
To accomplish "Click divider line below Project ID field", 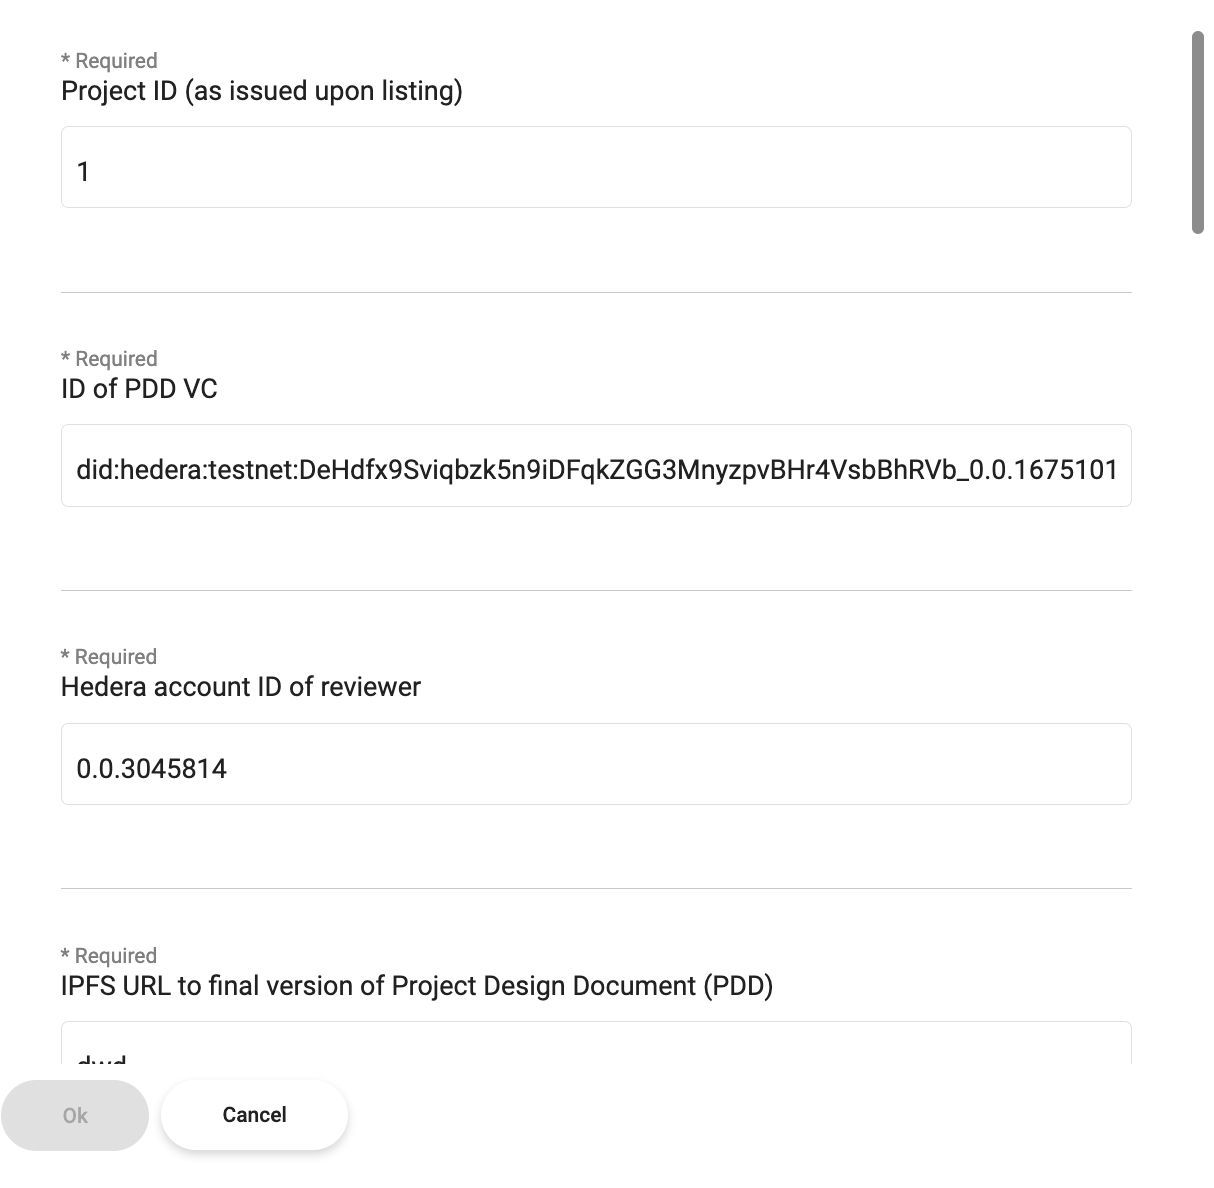I will click(596, 293).
